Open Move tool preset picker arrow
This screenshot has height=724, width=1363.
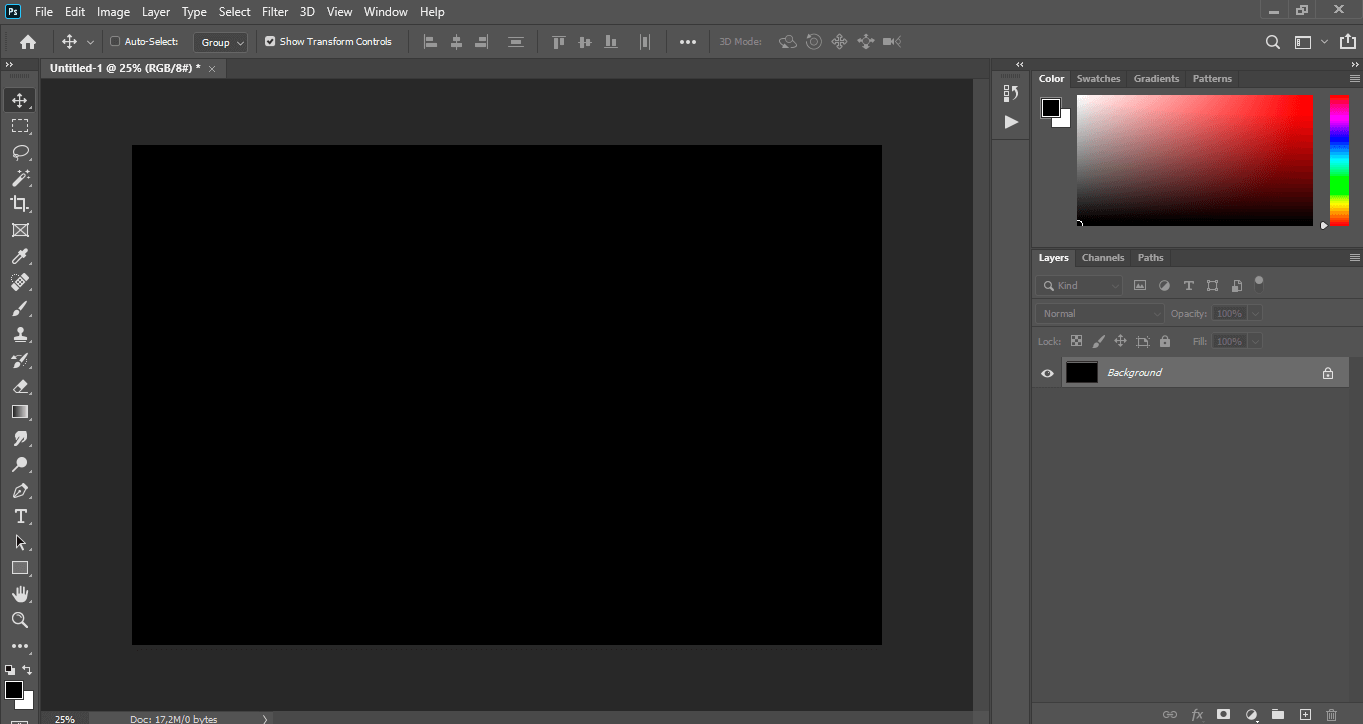[90, 42]
